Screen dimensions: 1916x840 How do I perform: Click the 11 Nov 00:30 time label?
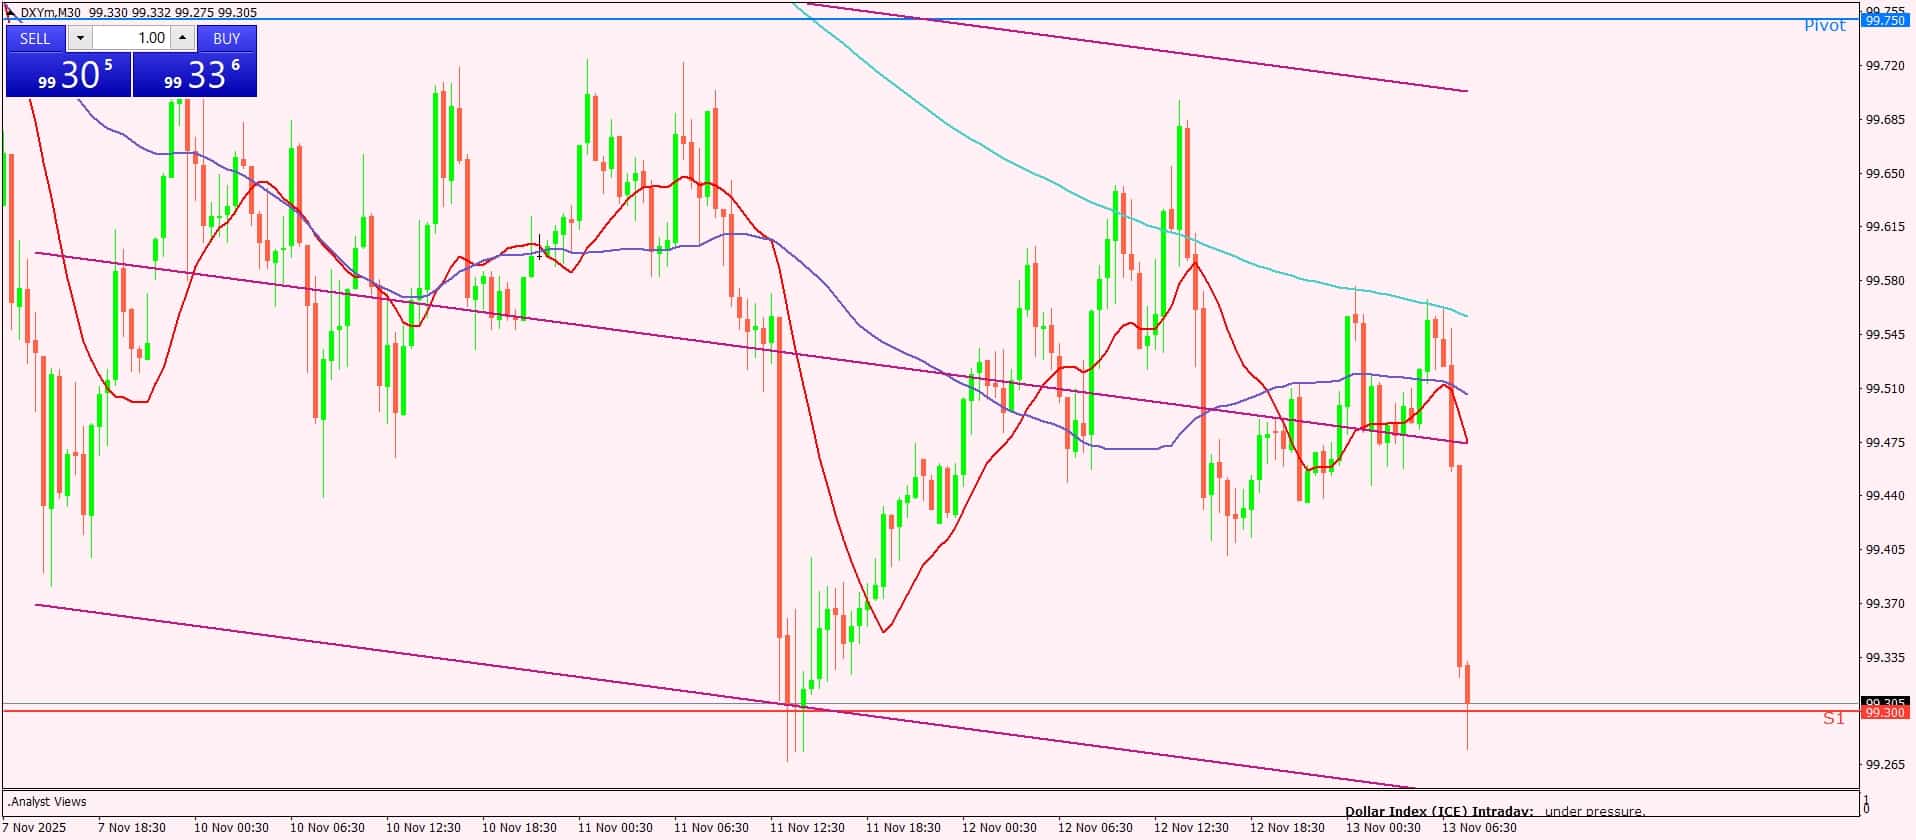615,828
